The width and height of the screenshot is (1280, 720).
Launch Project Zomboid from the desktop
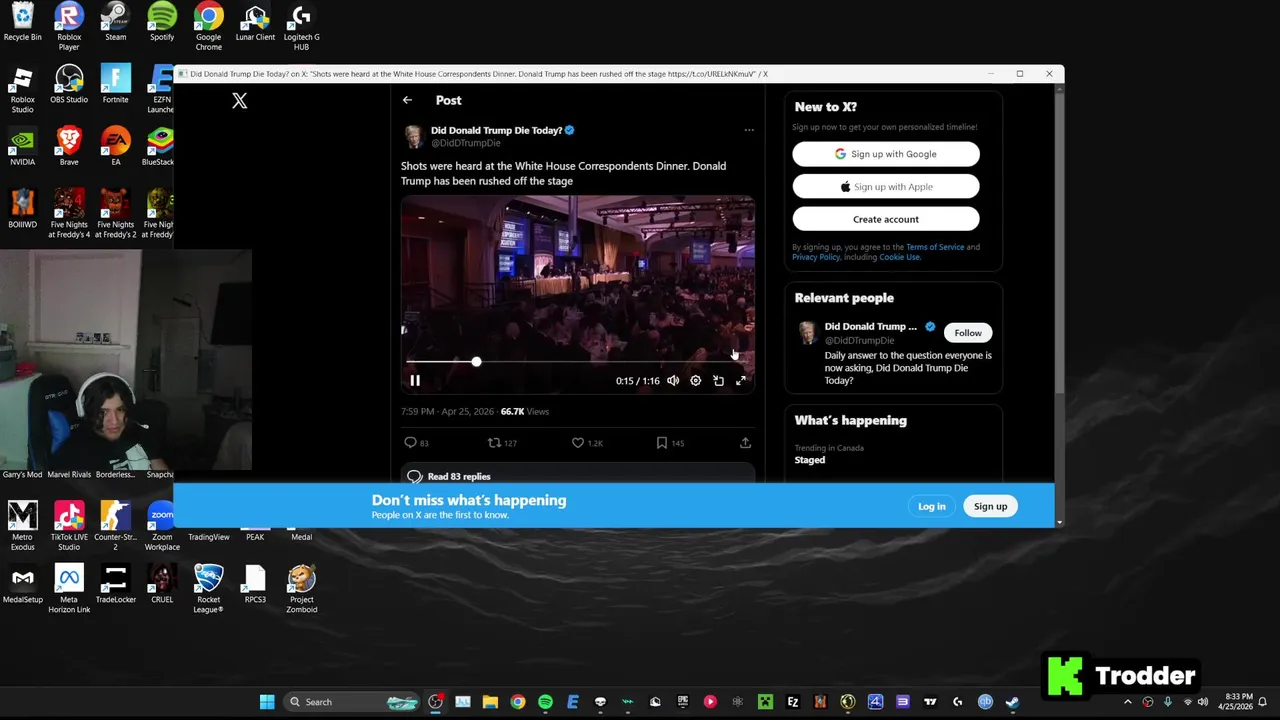(301, 589)
